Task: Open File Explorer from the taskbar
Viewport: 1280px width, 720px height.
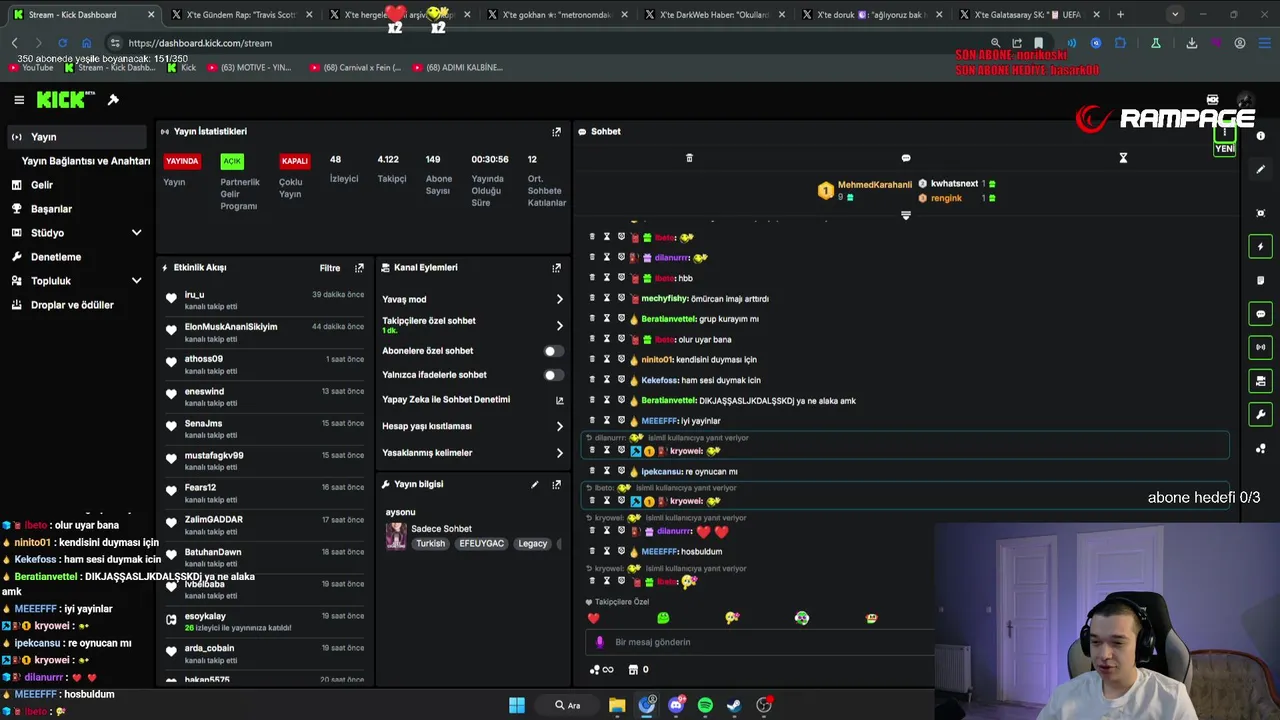Action: pos(617,705)
